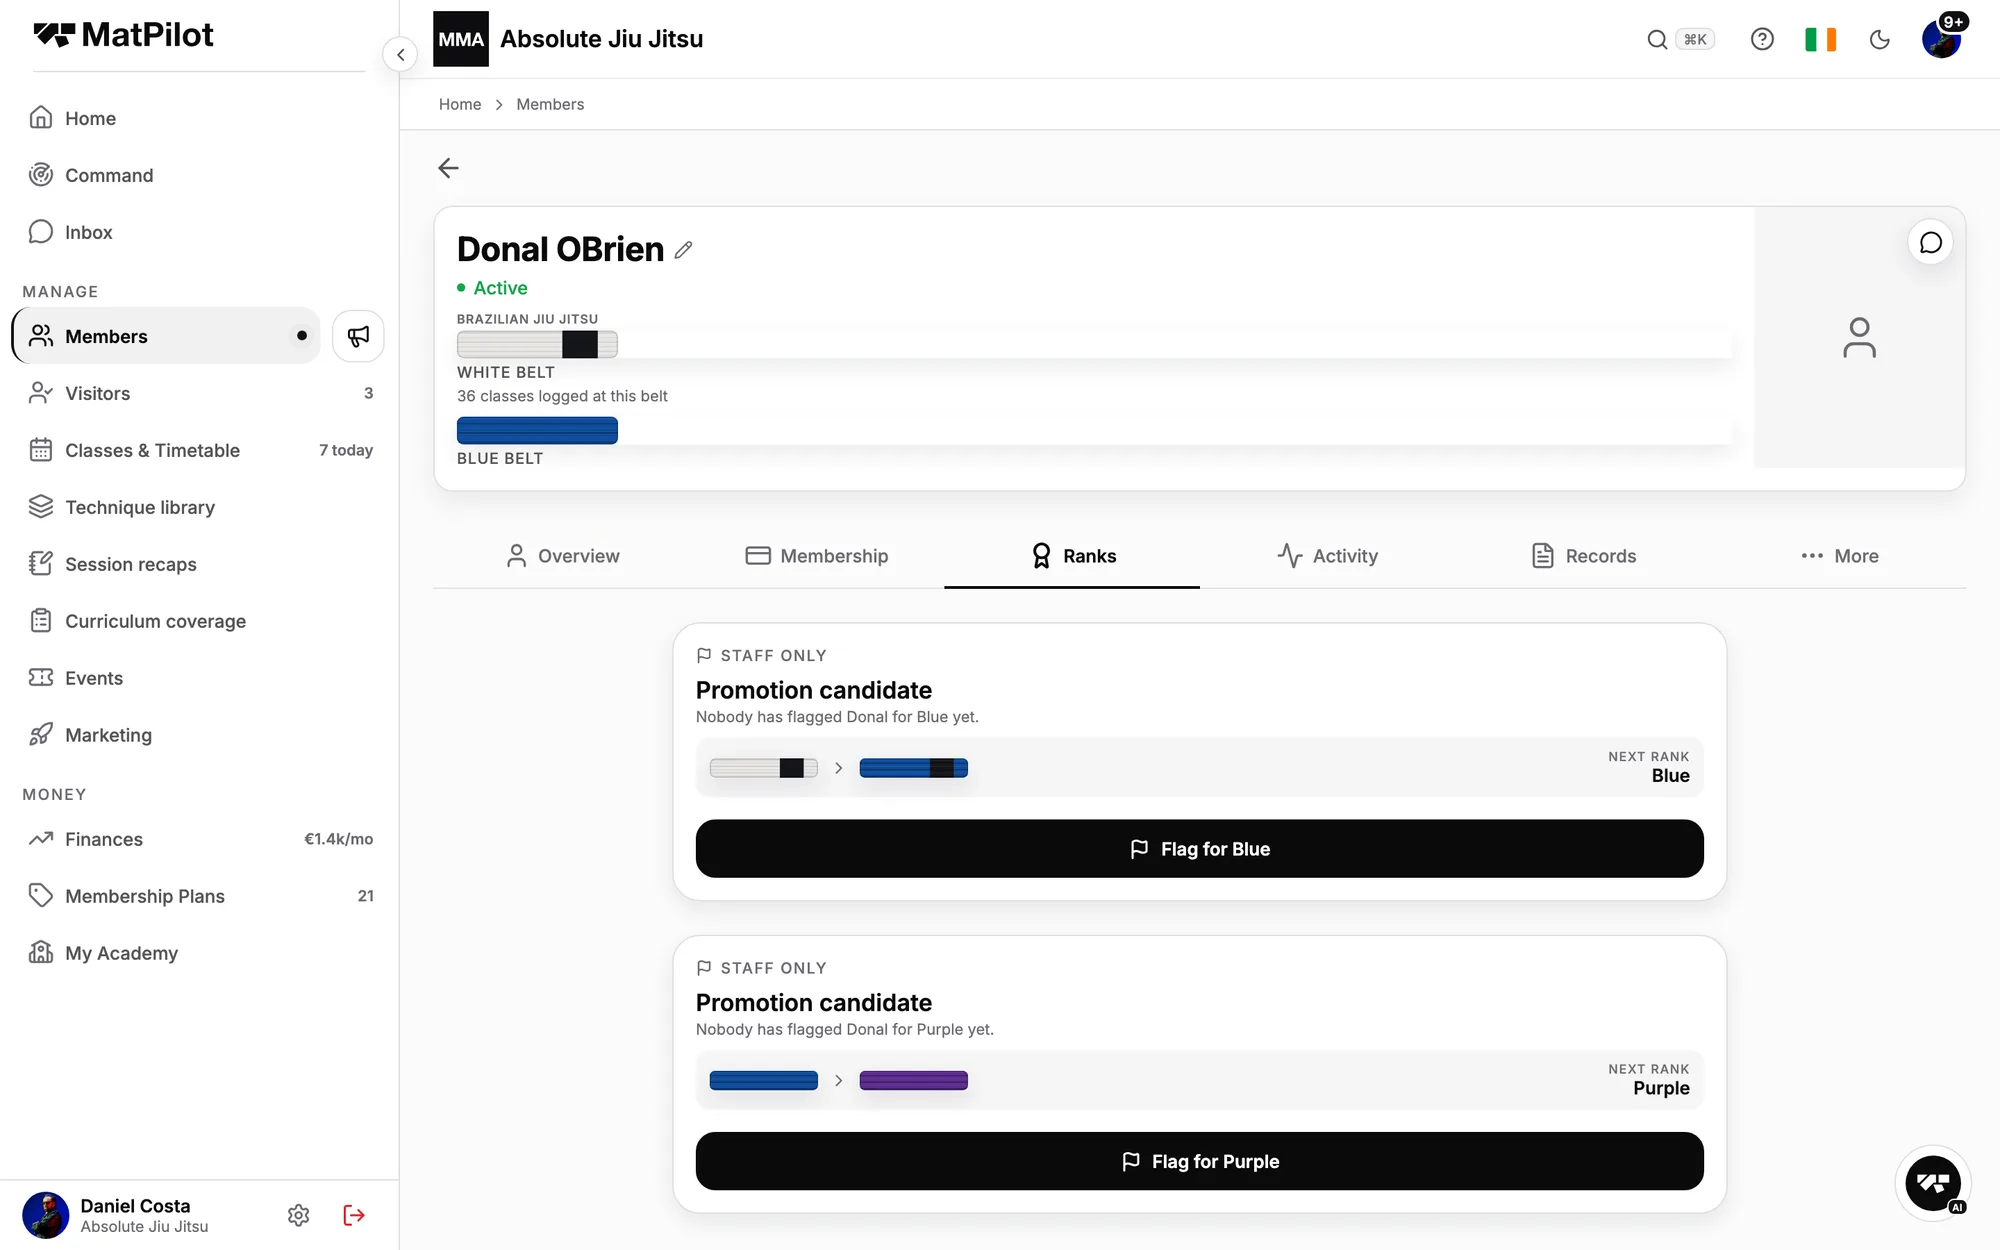Click the red logout icon

coord(354,1215)
